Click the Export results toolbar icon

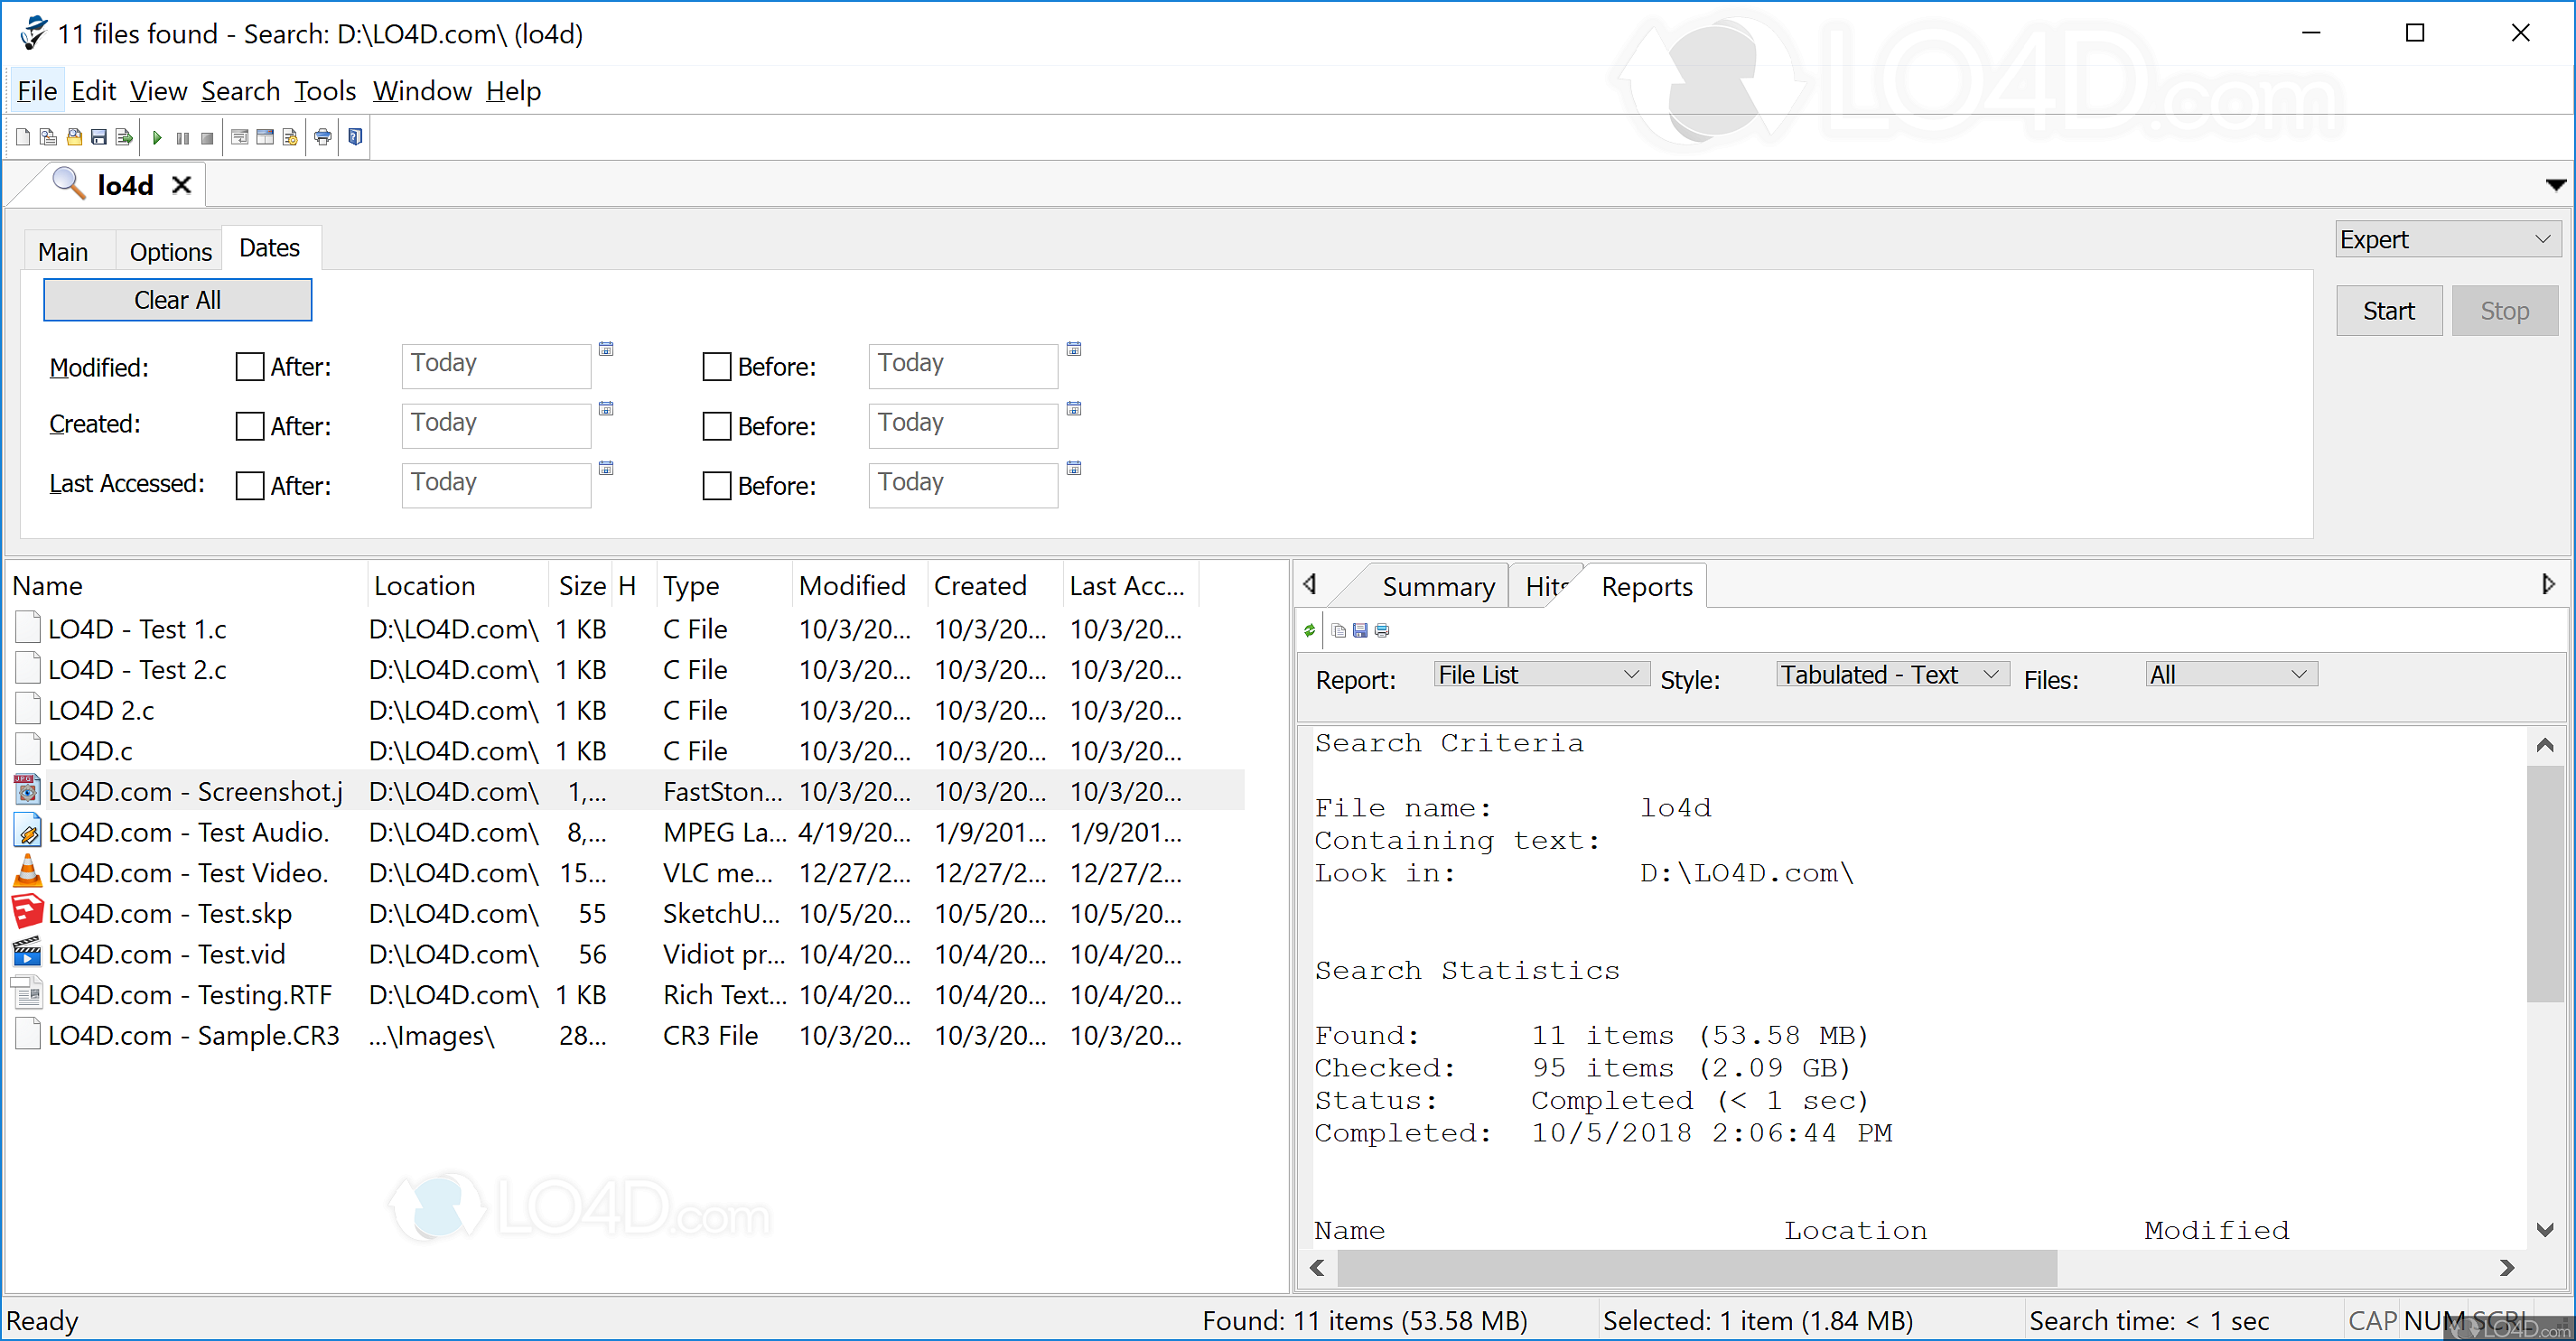coord(124,137)
